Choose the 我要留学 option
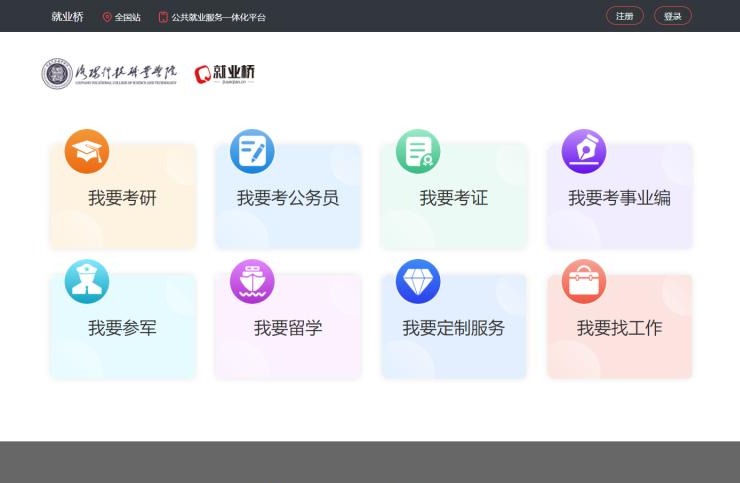Image resolution: width=740 pixels, height=483 pixels. click(288, 328)
